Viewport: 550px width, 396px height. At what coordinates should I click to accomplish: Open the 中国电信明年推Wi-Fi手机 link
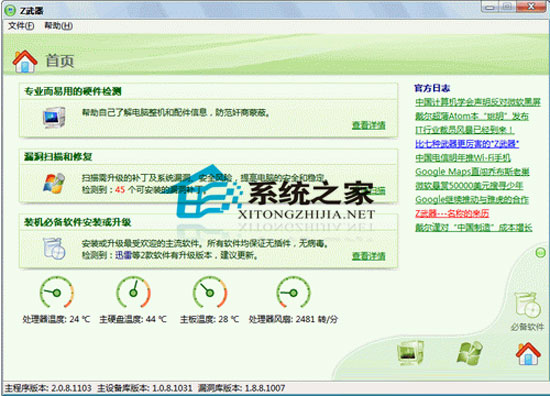[463, 158]
